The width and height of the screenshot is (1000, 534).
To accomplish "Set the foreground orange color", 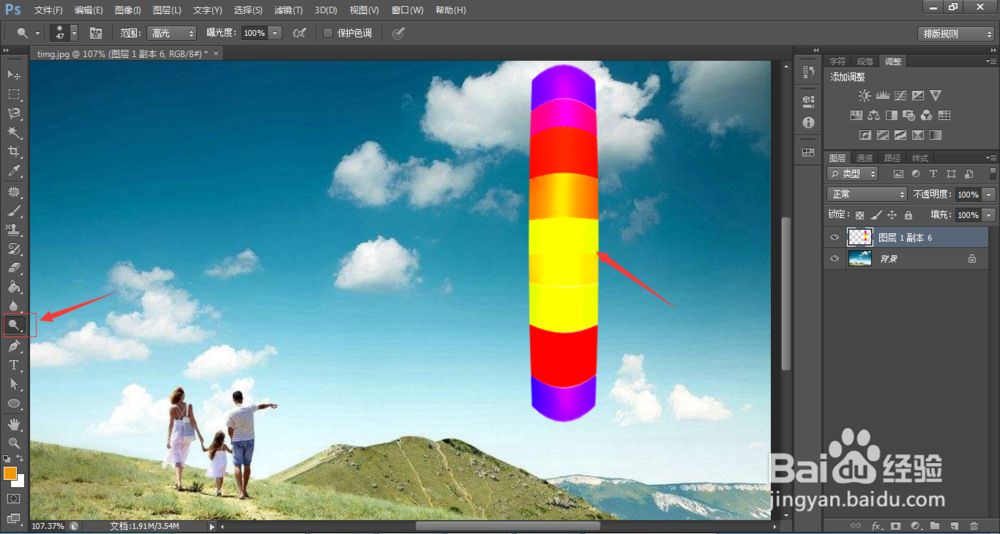I will coord(10,473).
